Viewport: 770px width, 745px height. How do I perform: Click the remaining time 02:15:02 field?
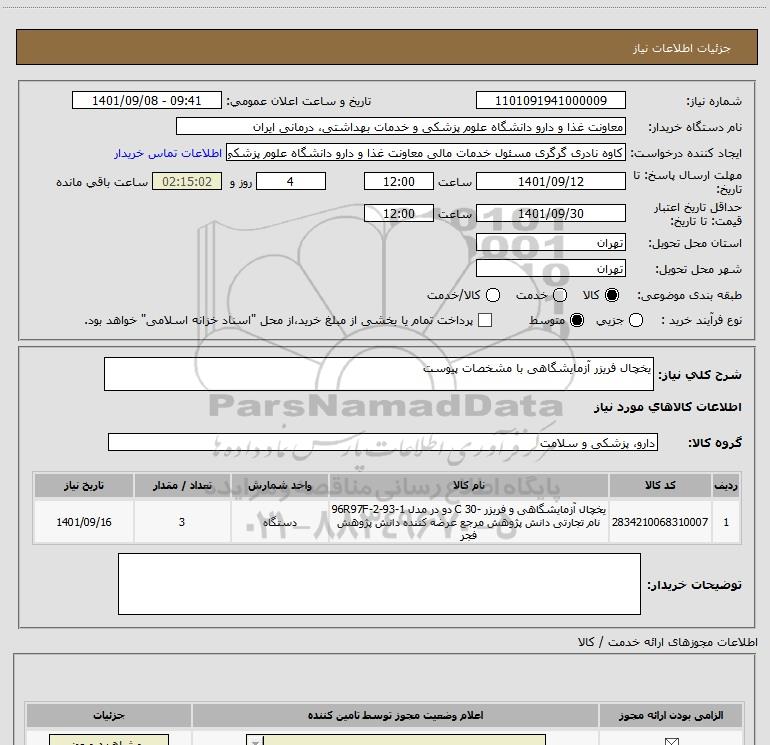[187, 181]
